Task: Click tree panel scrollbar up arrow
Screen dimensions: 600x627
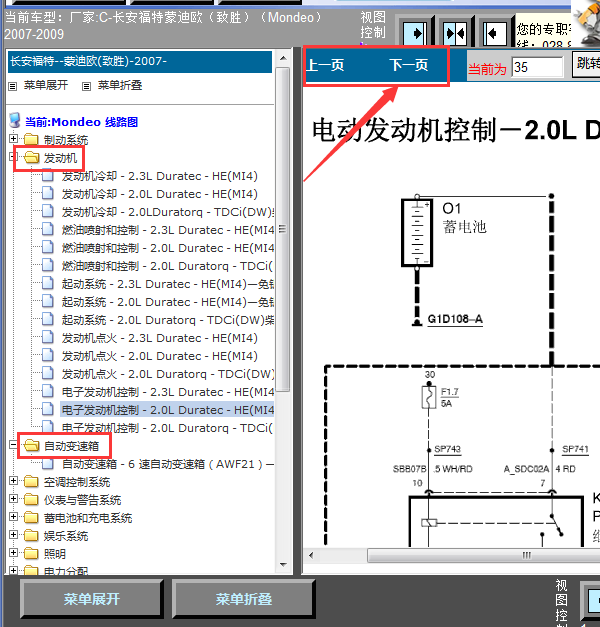Action: [x=283, y=58]
